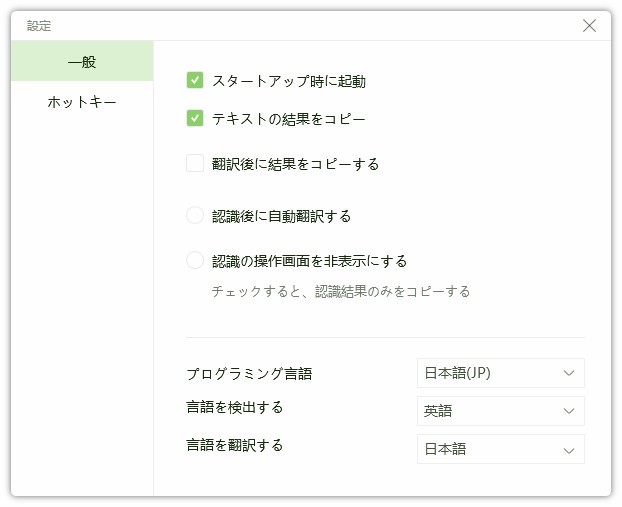Click the chevron arrow beside 日本語(JP)

coord(569,373)
